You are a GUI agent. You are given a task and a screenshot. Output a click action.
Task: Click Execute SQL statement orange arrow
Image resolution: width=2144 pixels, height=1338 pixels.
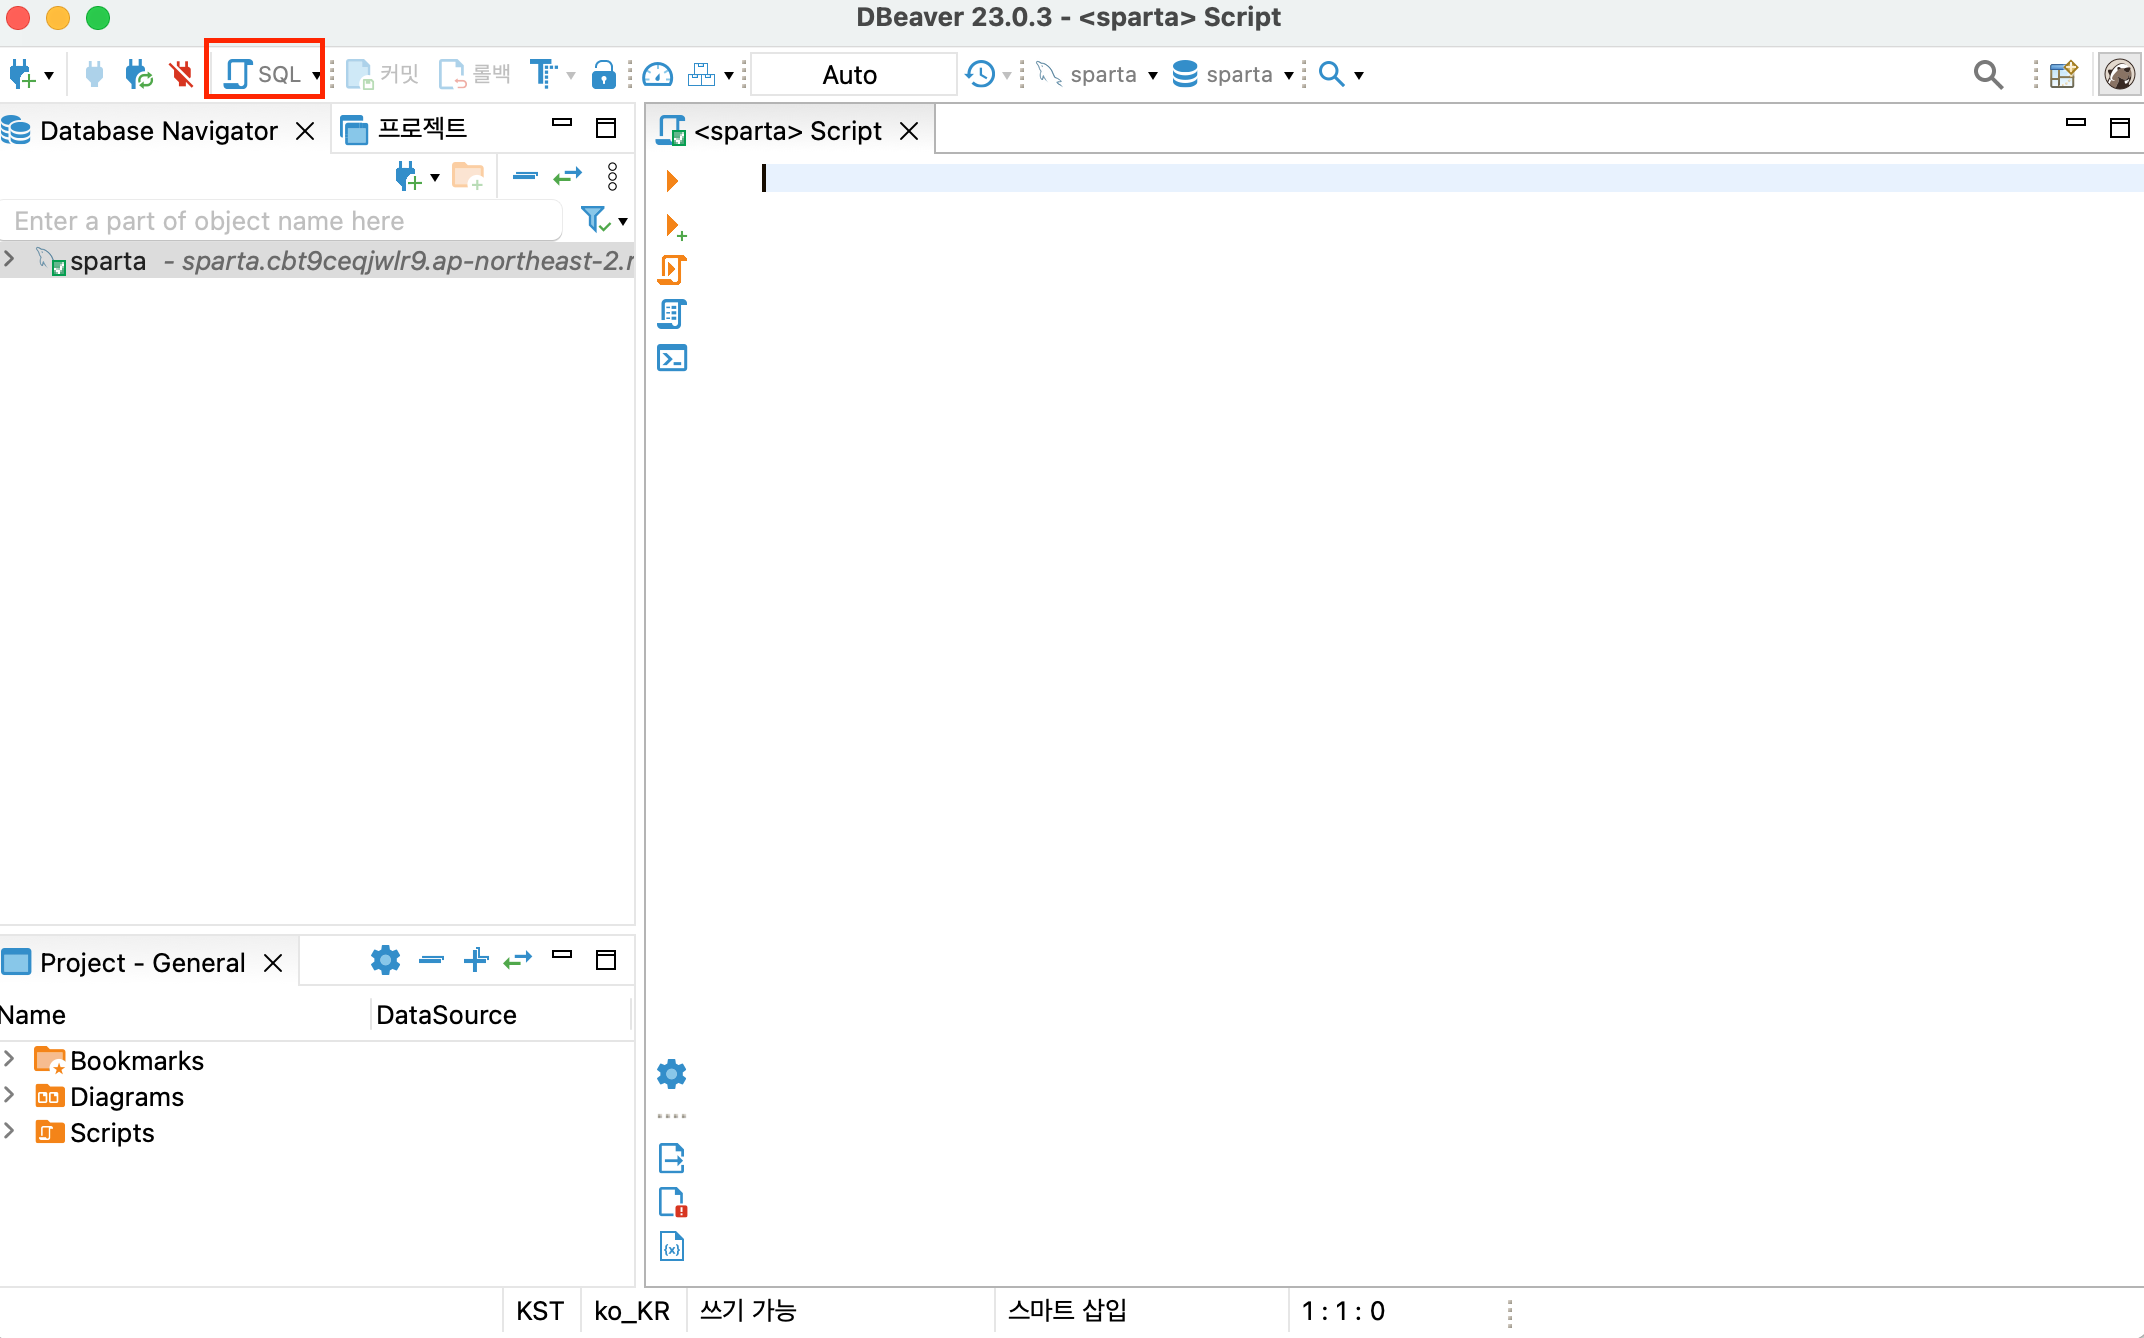(672, 181)
